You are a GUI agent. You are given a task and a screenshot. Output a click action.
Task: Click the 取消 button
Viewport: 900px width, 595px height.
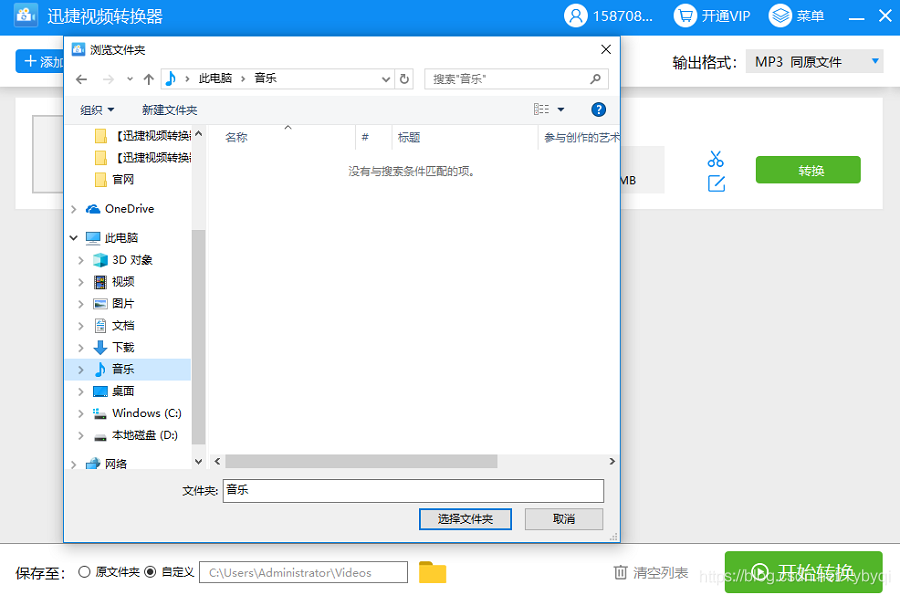click(564, 519)
